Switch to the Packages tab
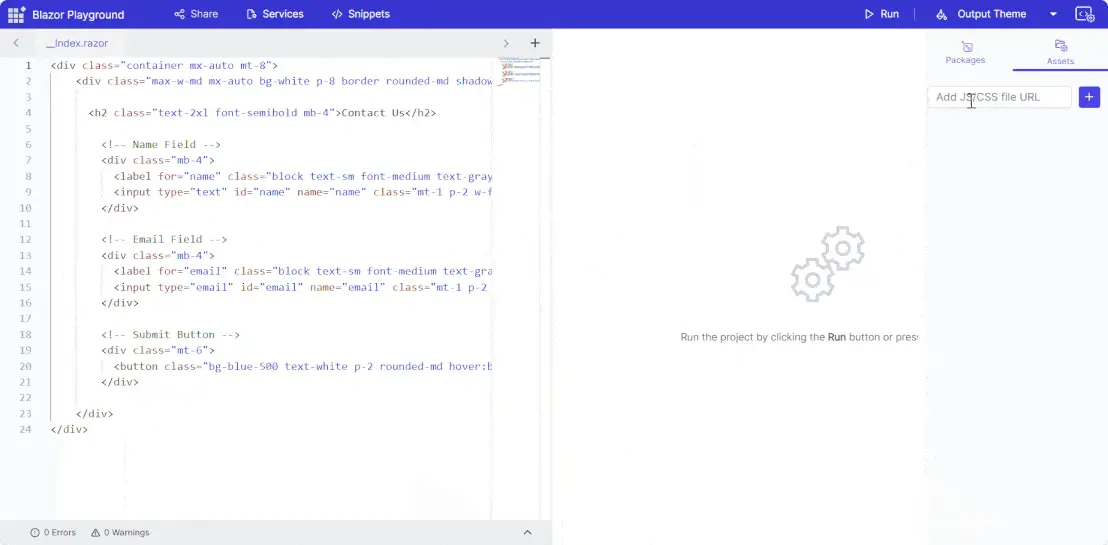1108x545 pixels. [x=965, y=52]
